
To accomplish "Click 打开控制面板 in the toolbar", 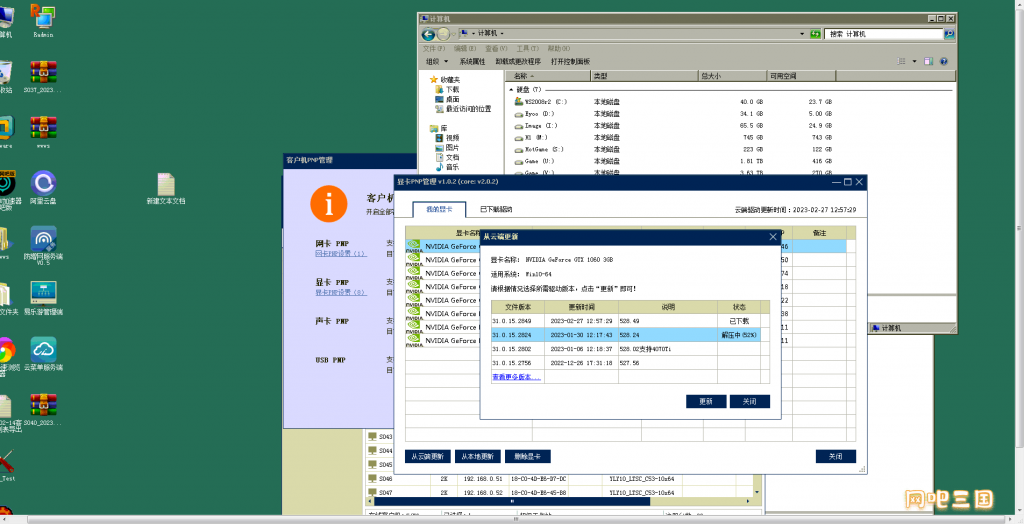I will coord(570,61).
